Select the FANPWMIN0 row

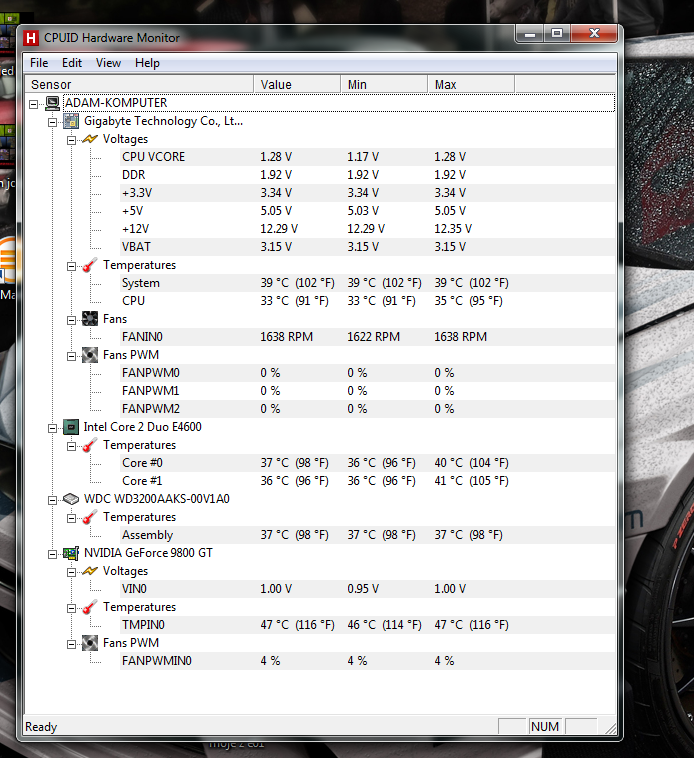(367, 661)
